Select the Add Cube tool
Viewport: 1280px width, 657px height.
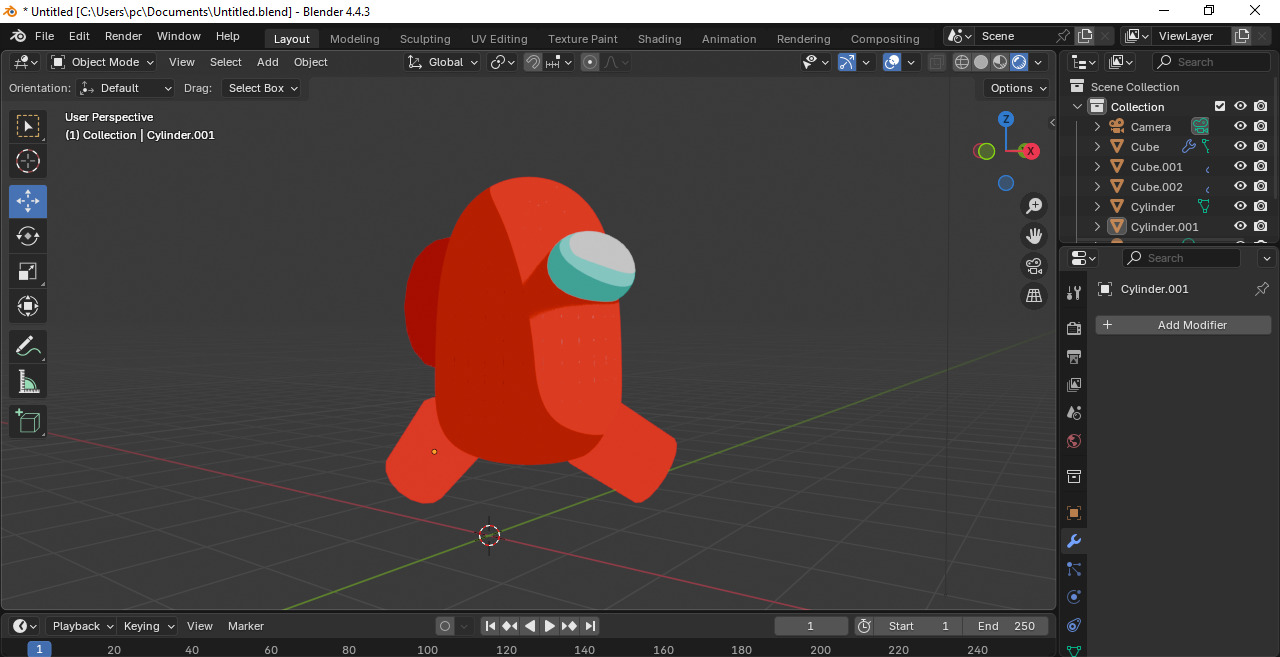pos(28,422)
